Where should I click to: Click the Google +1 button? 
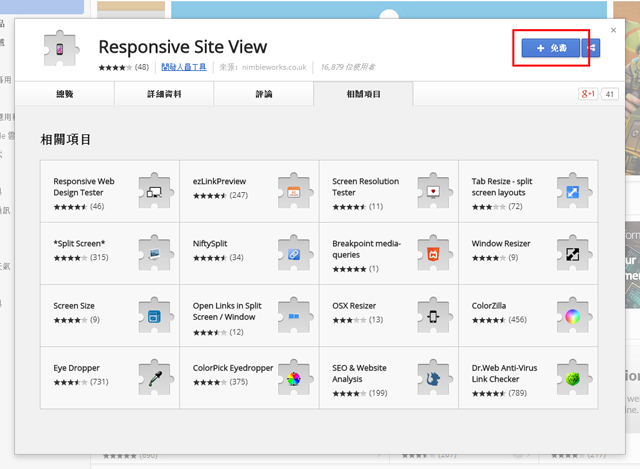pos(587,94)
